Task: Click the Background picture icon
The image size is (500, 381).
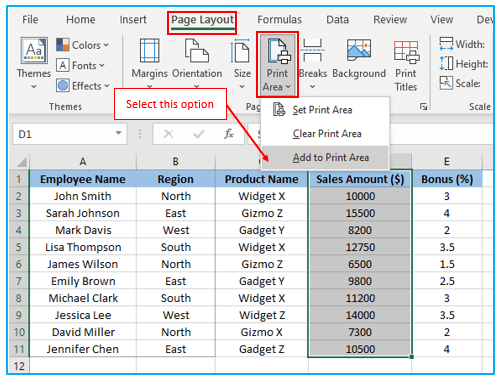Action: pyautogui.click(x=359, y=50)
